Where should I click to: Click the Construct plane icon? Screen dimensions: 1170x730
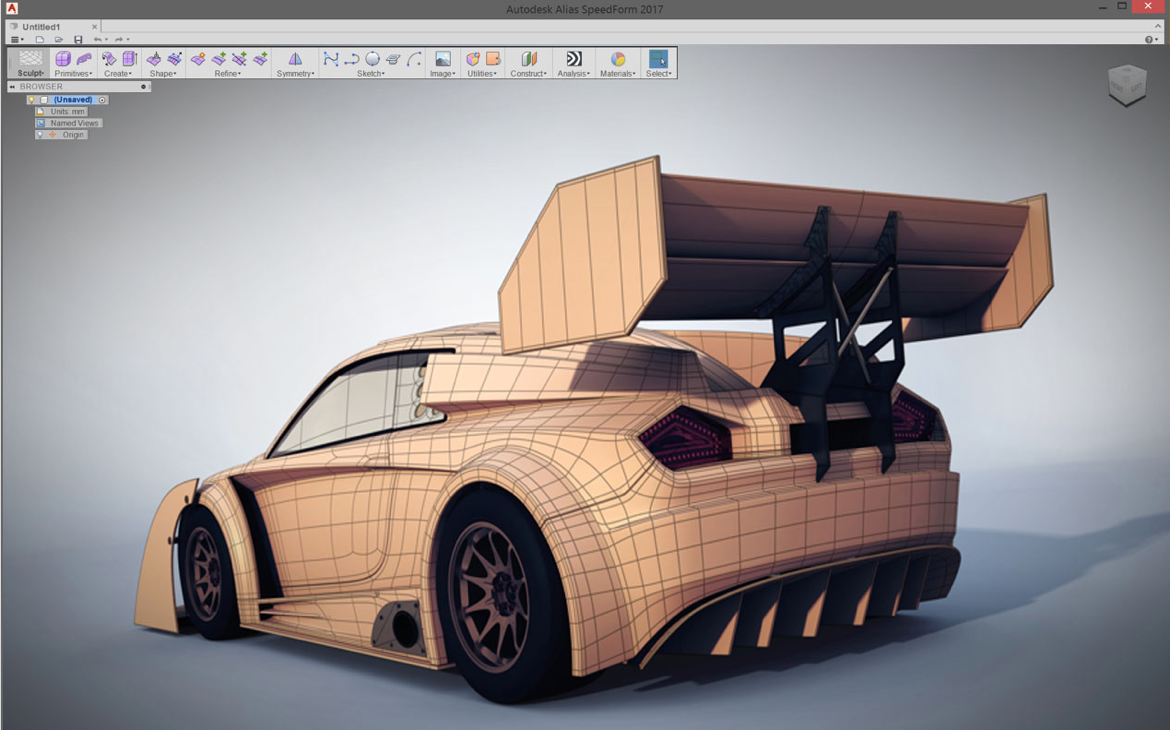pyautogui.click(x=529, y=59)
